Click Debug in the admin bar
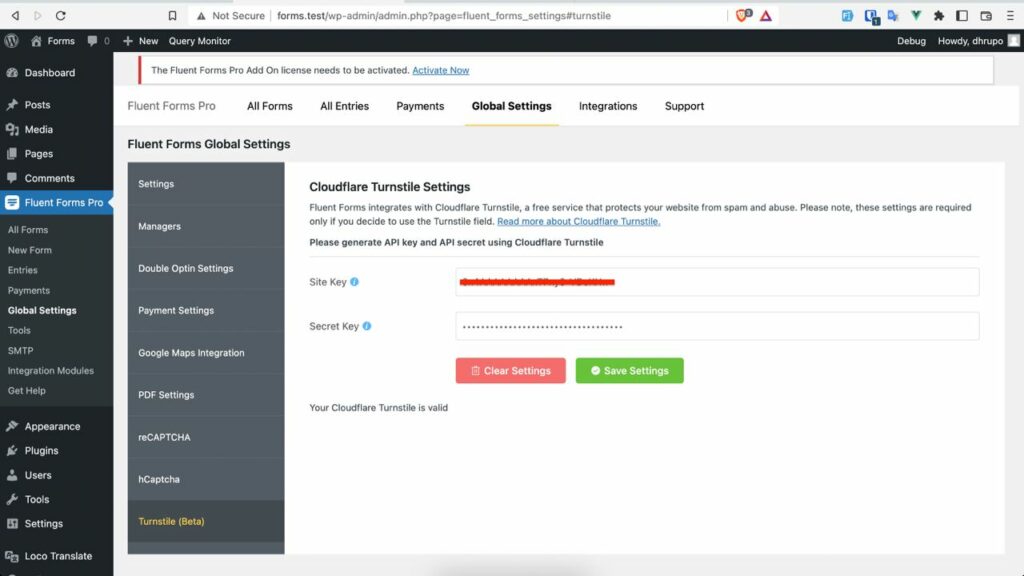The height and width of the screenshot is (576, 1024). click(x=911, y=40)
